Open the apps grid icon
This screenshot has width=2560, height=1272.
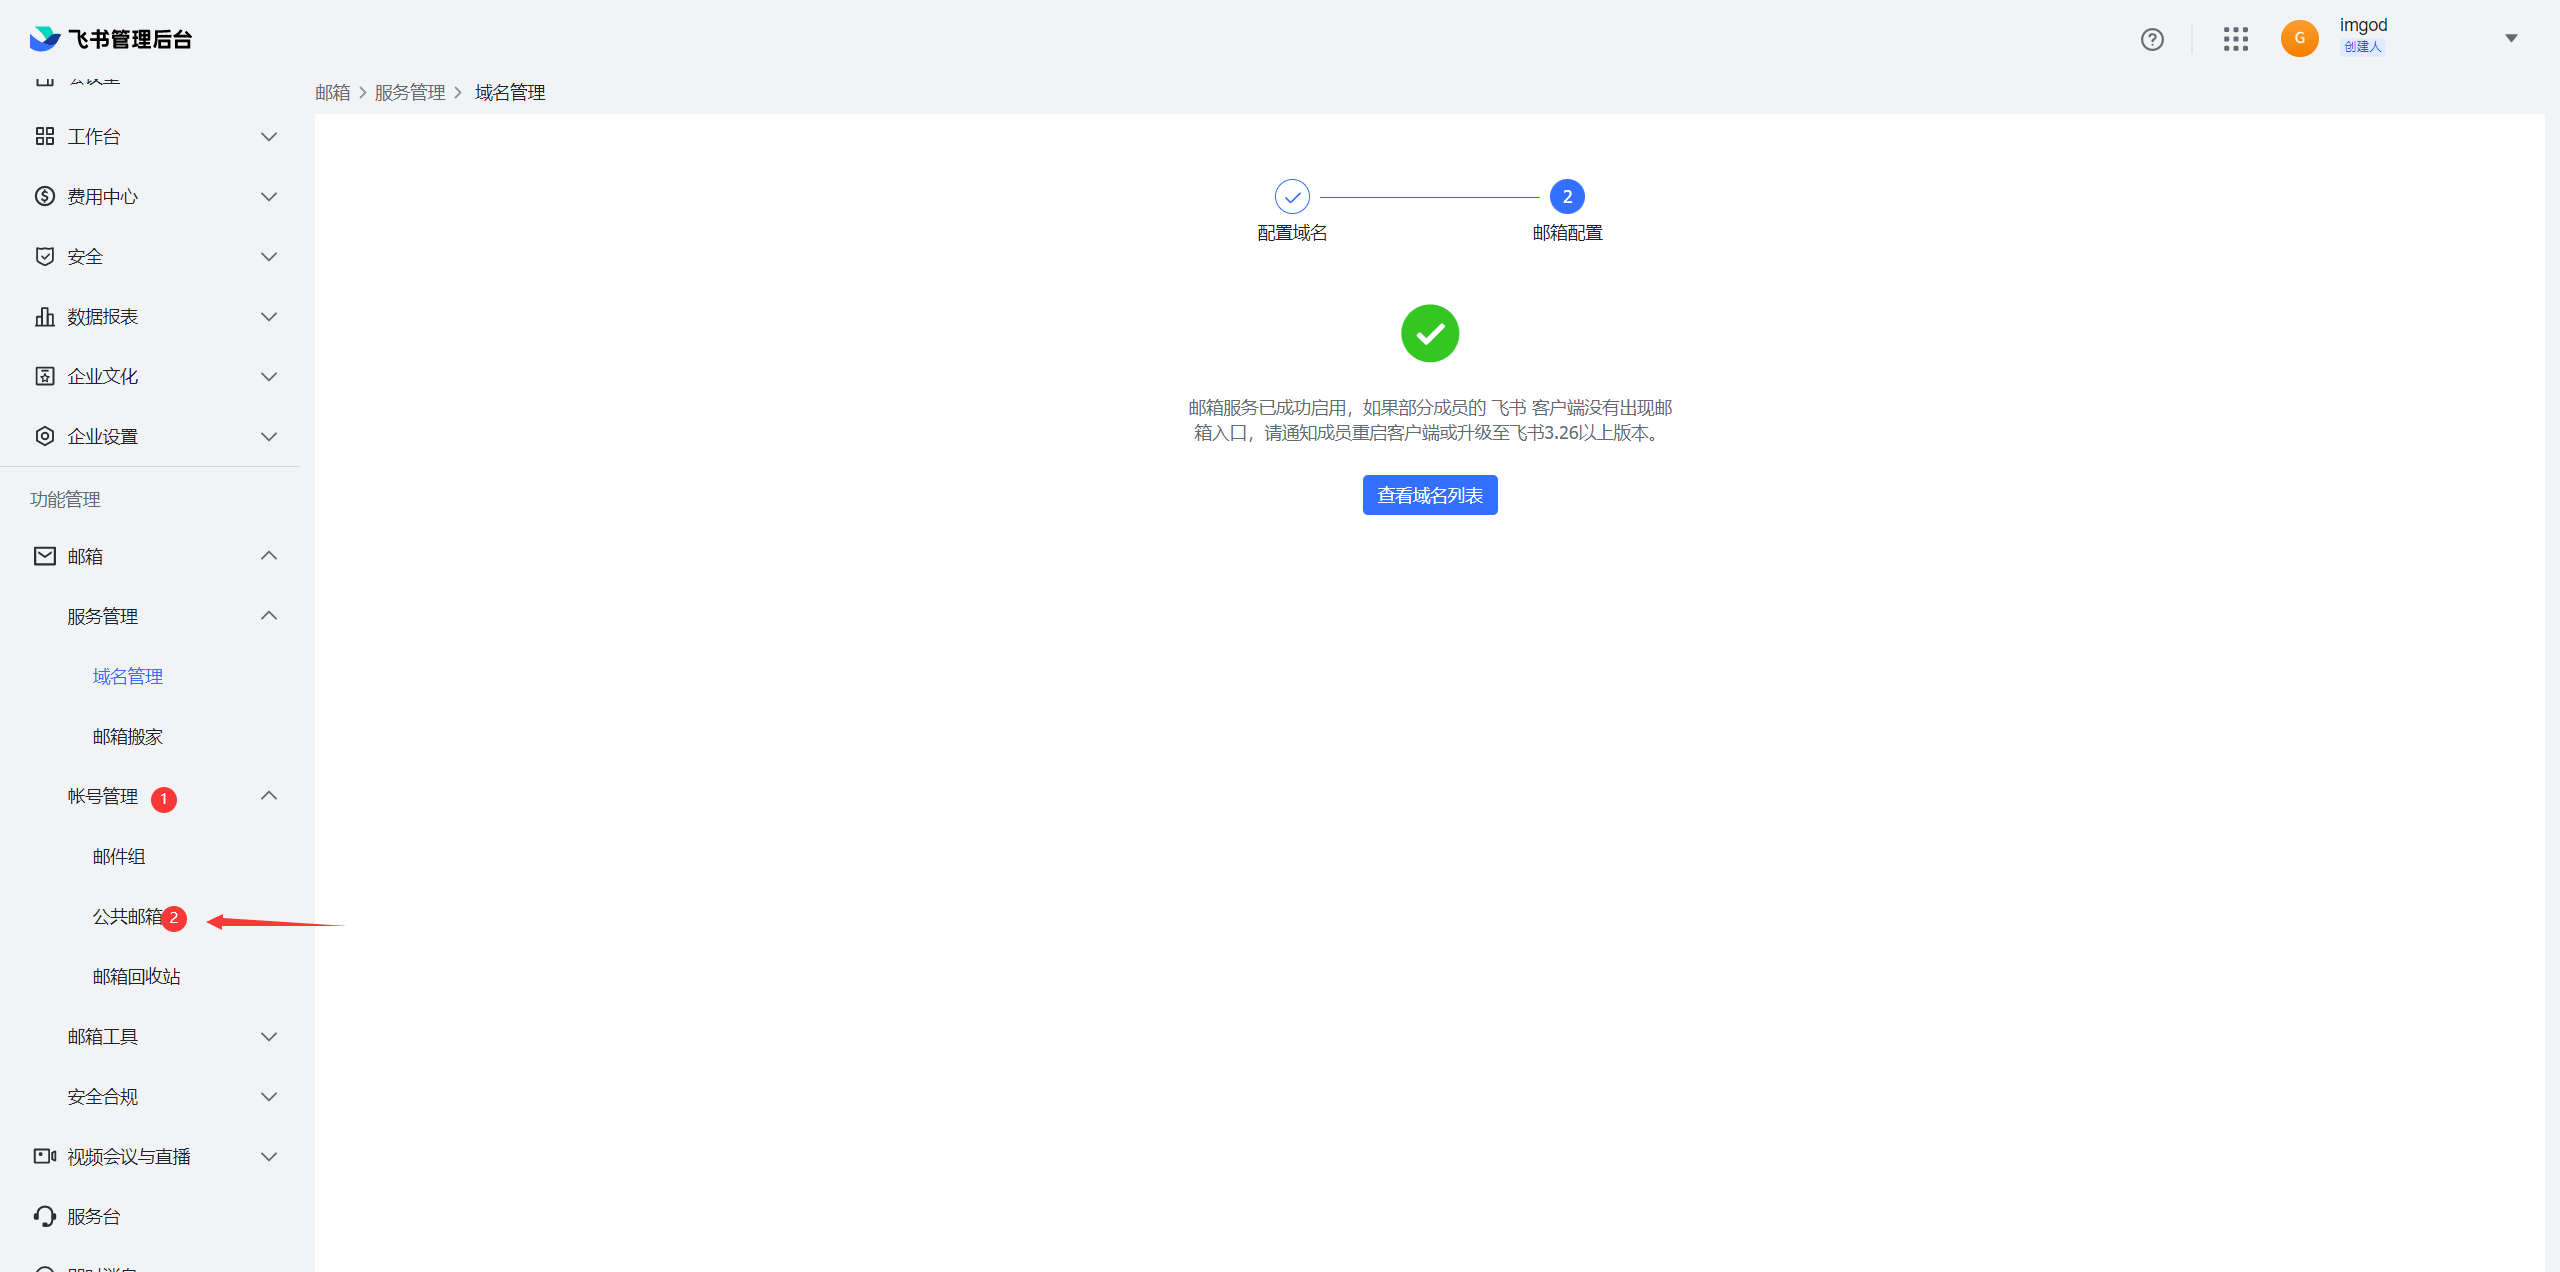pyautogui.click(x=2235, y=39)
